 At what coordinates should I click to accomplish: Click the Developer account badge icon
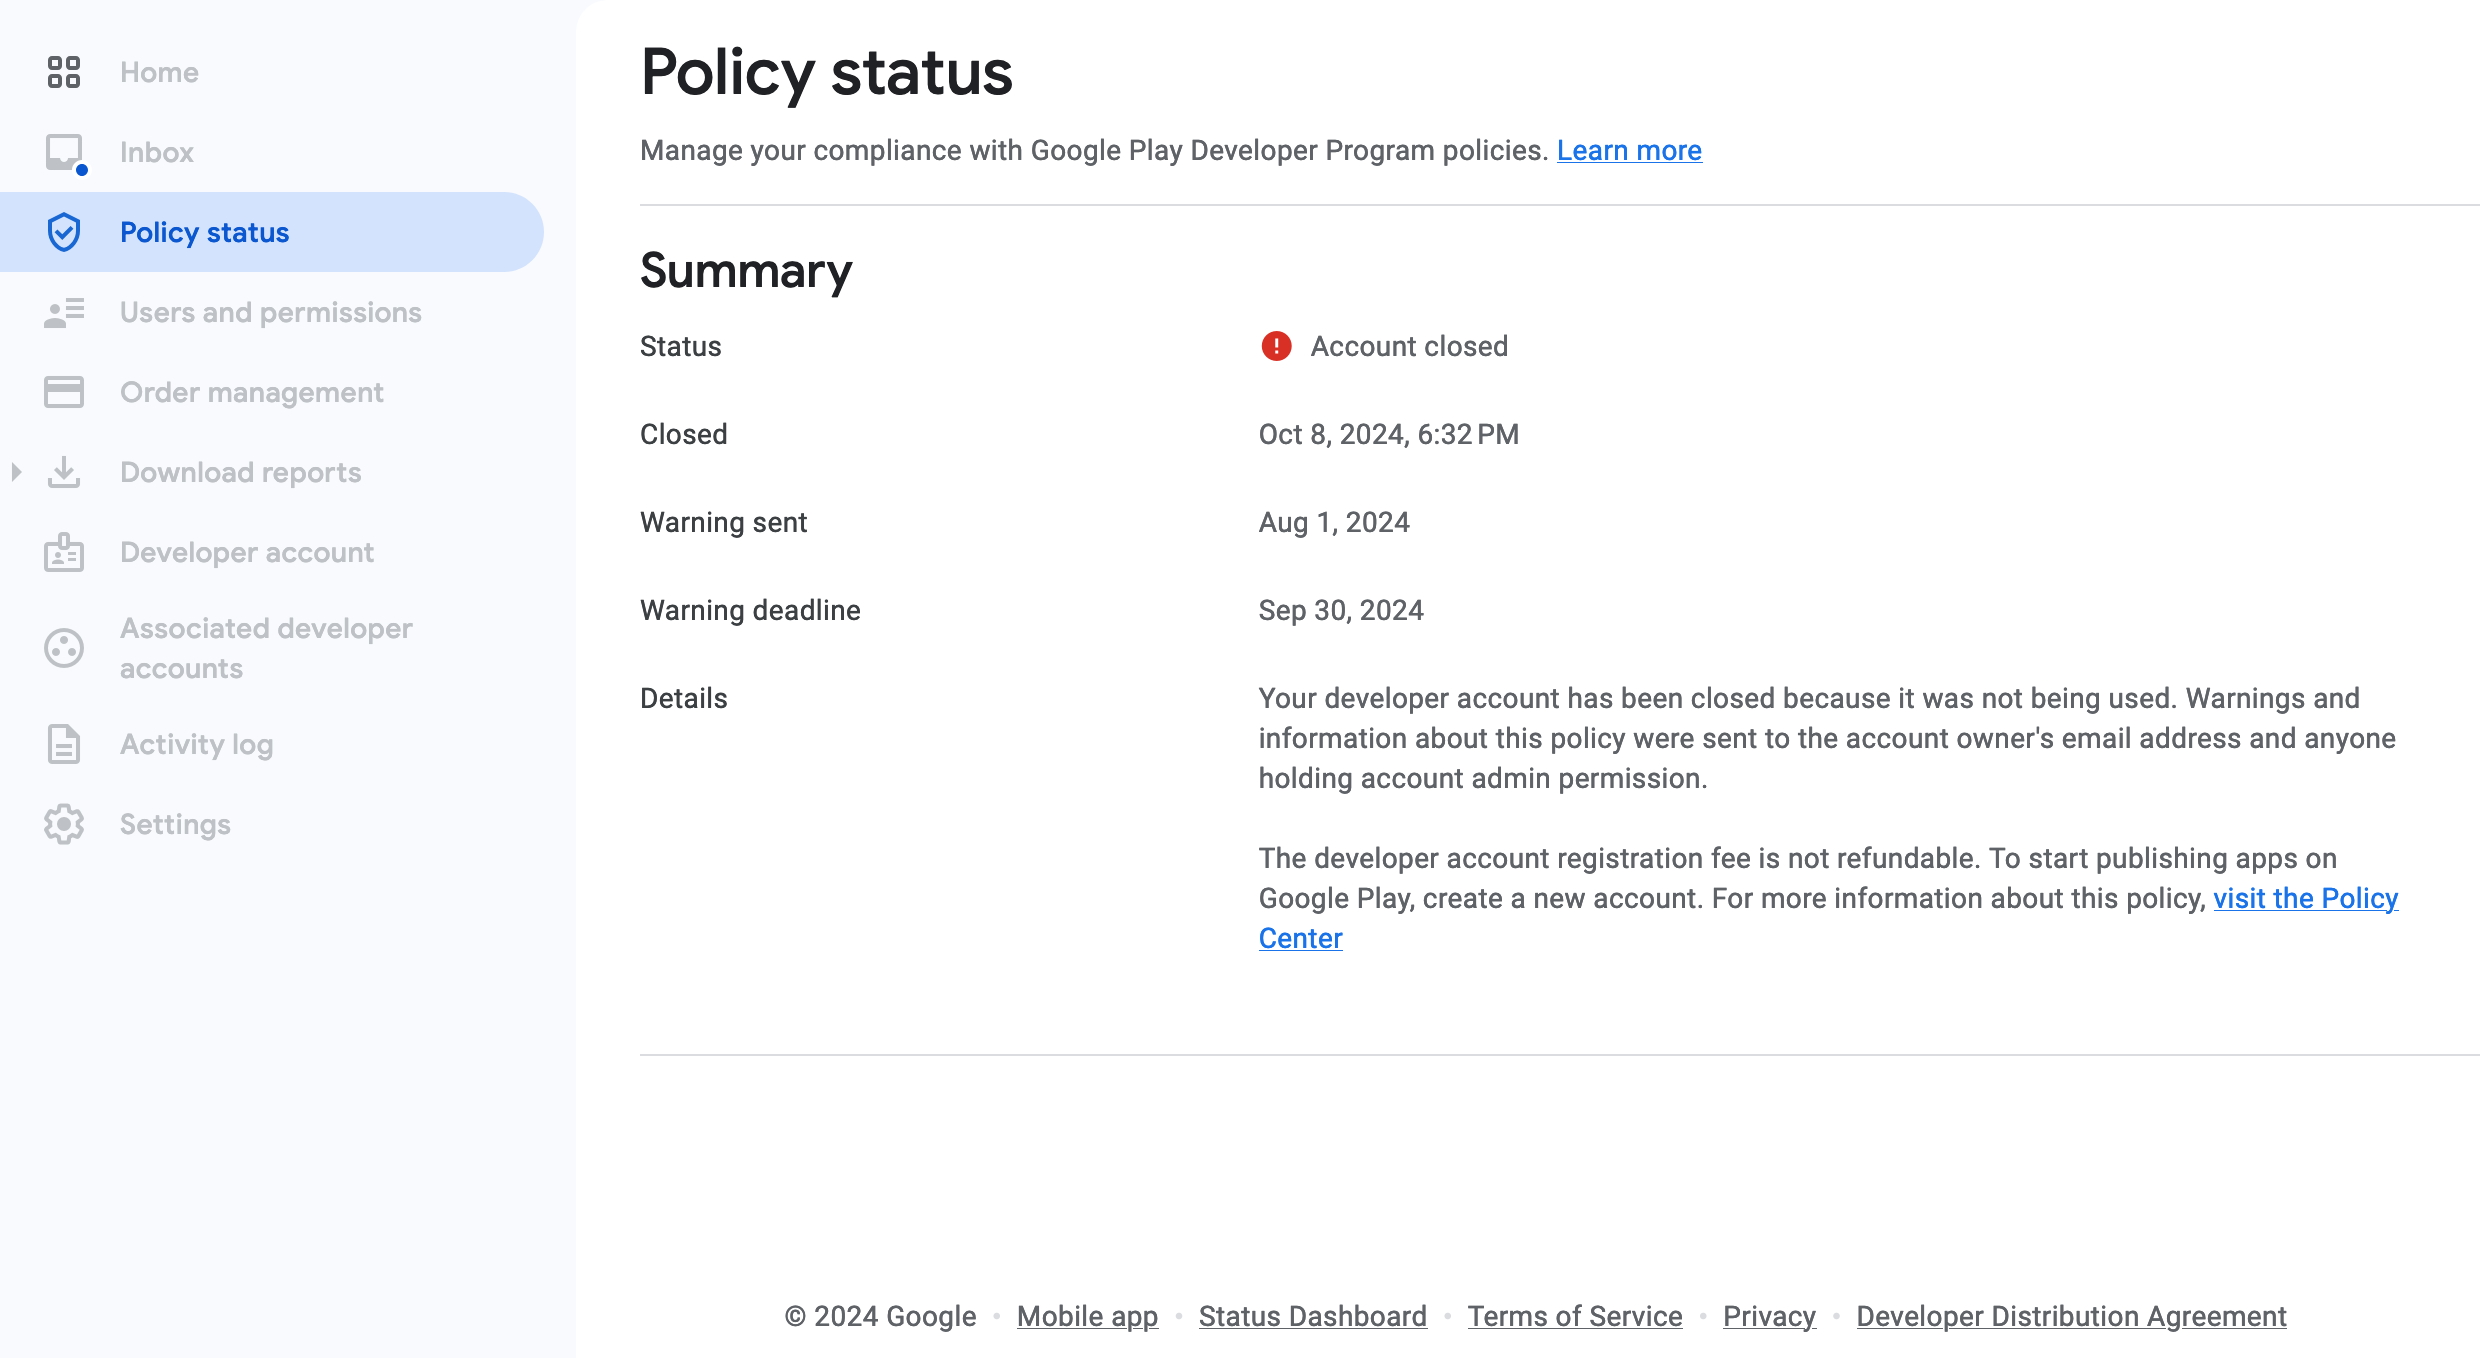click(64, 552)
